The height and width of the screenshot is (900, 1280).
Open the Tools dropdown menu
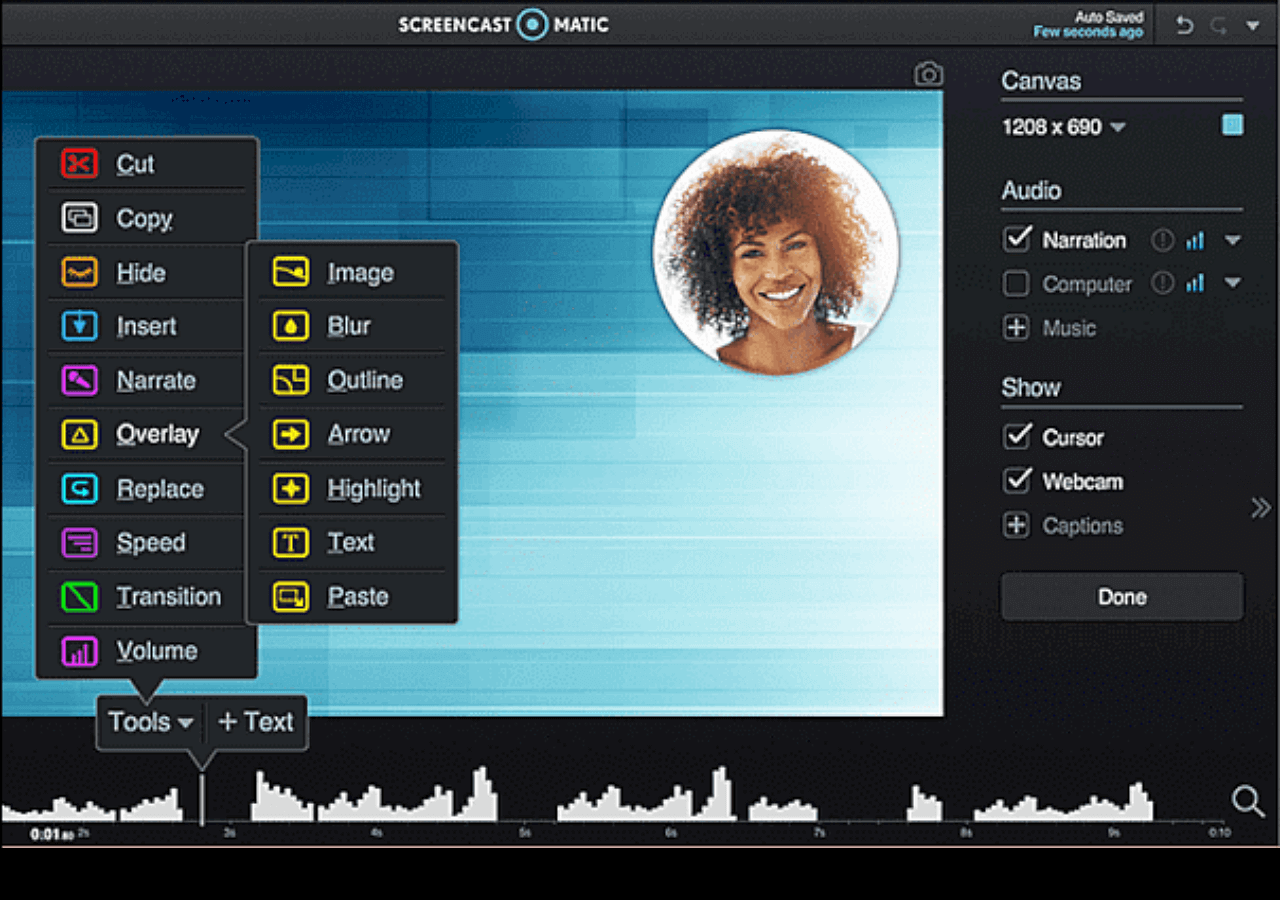151,722
